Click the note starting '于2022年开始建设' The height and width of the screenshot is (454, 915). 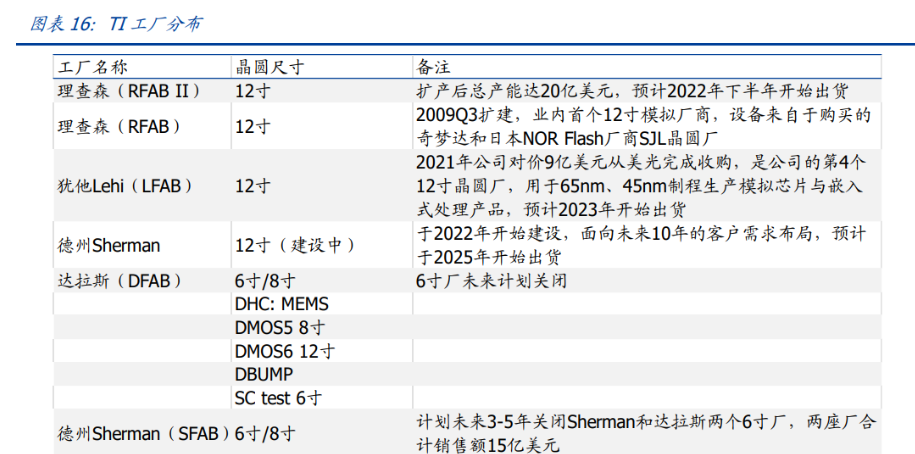pyautogui.click(x=641, y=234)
